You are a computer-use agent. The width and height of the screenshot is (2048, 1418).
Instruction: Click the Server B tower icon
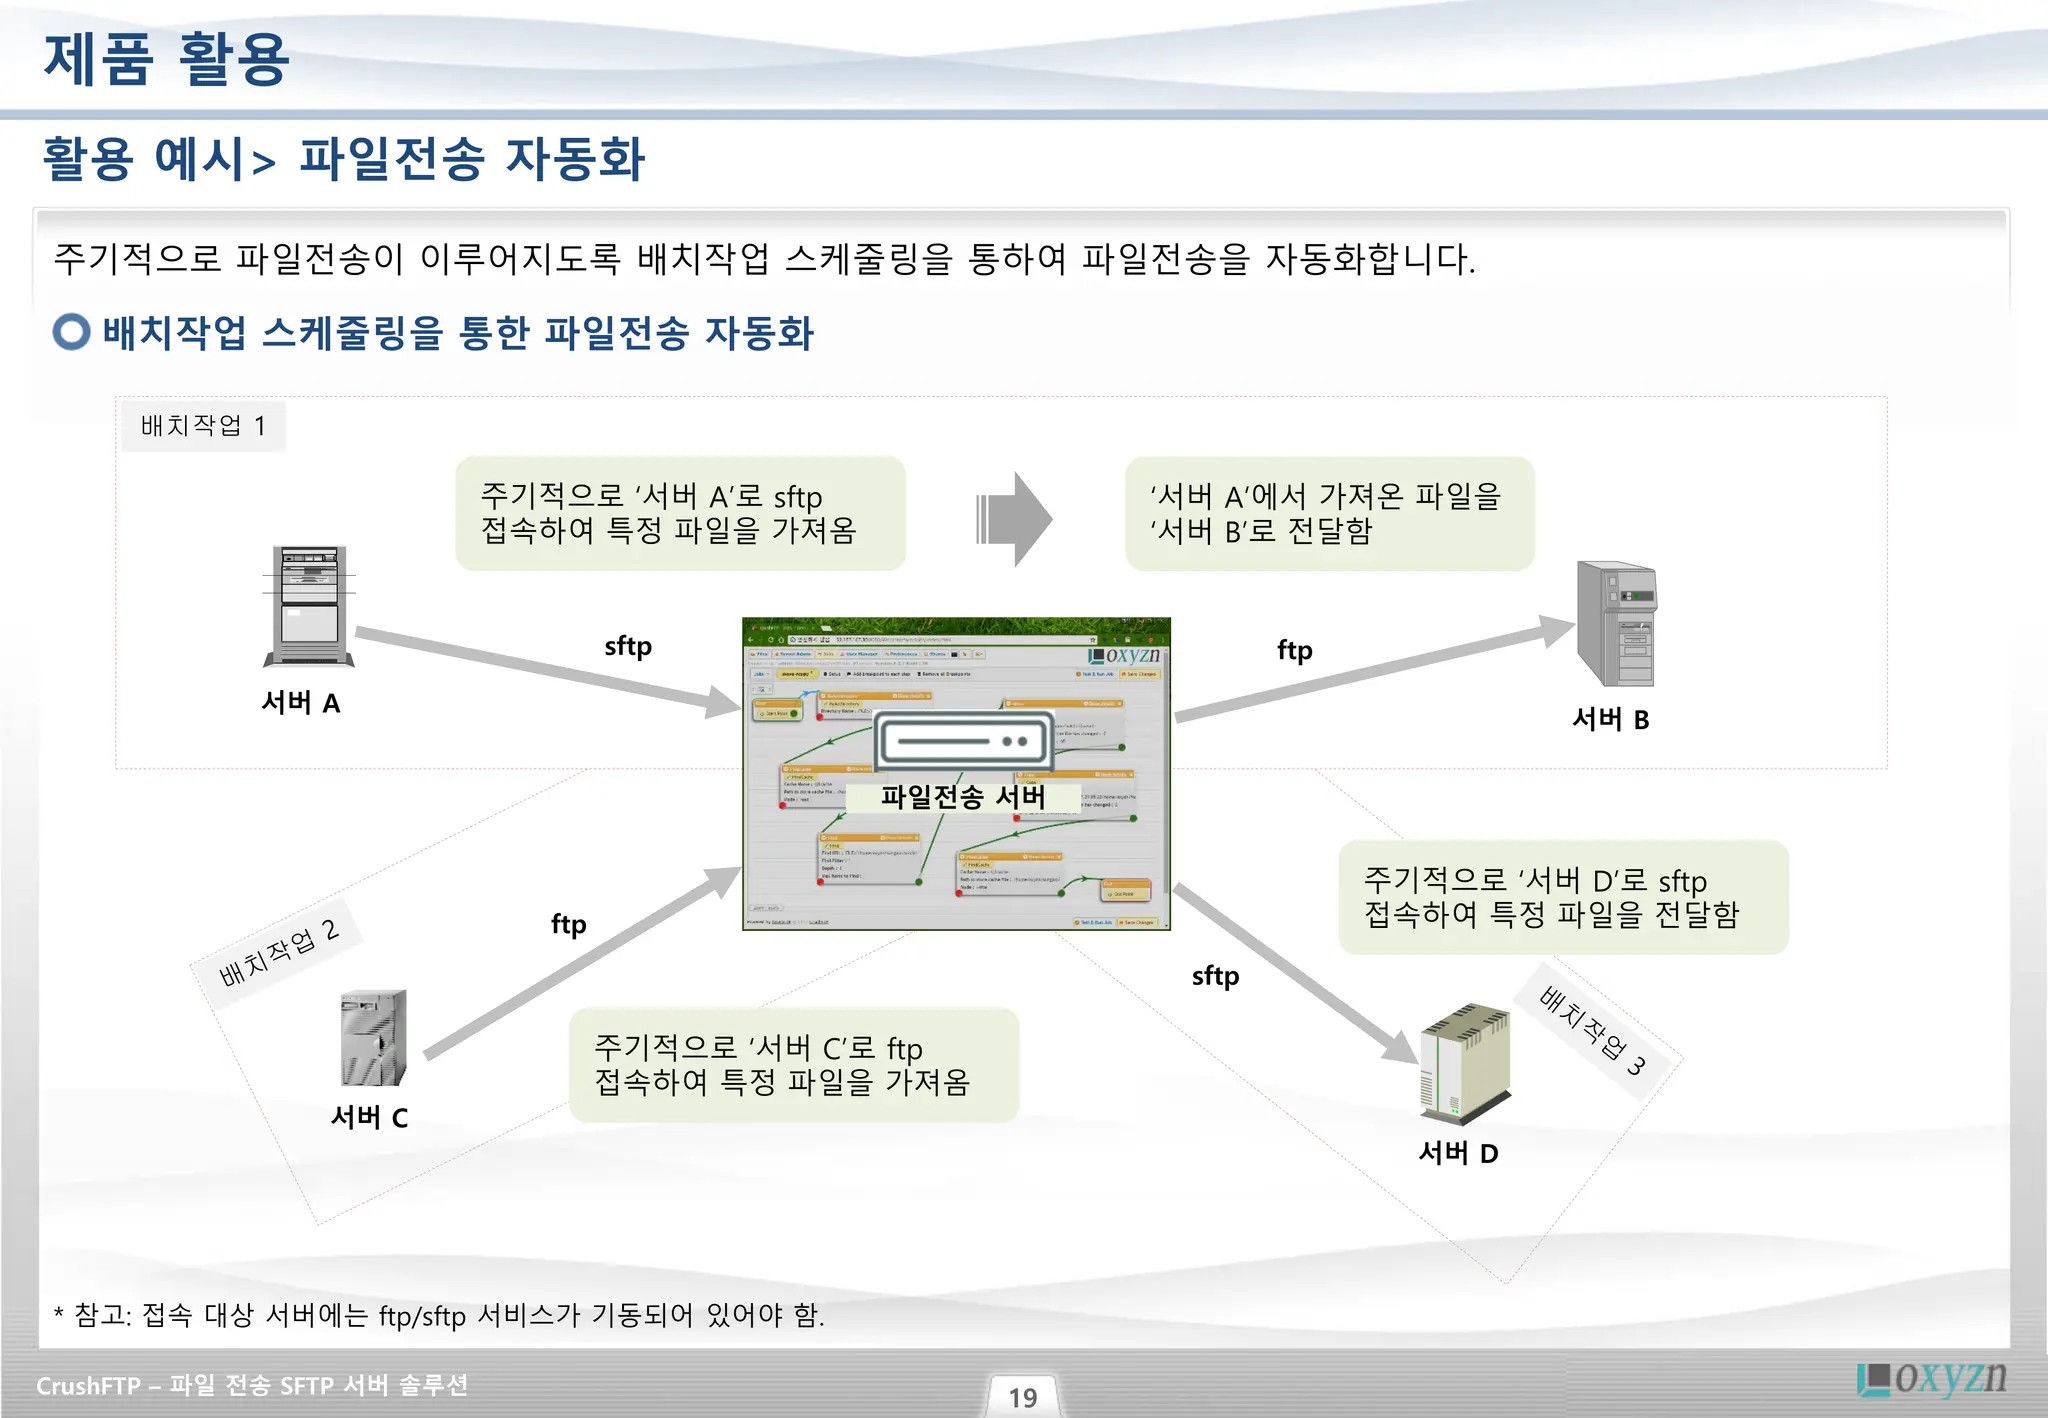click(1616, 623)
